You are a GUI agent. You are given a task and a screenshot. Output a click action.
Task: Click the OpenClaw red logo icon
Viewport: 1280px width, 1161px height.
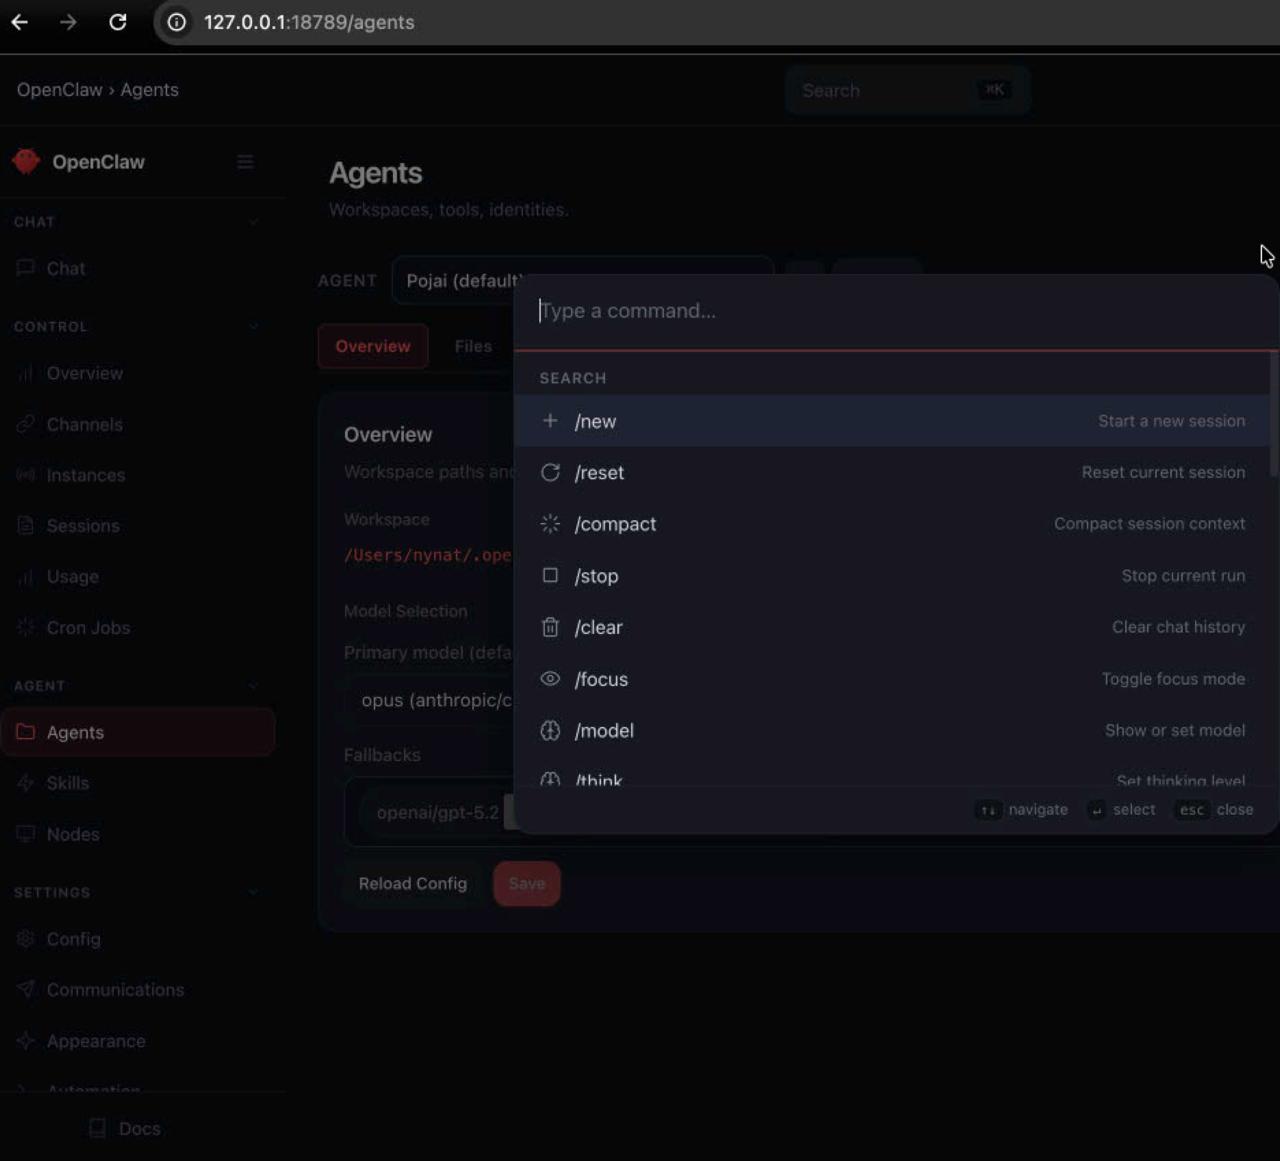[26, 162]
